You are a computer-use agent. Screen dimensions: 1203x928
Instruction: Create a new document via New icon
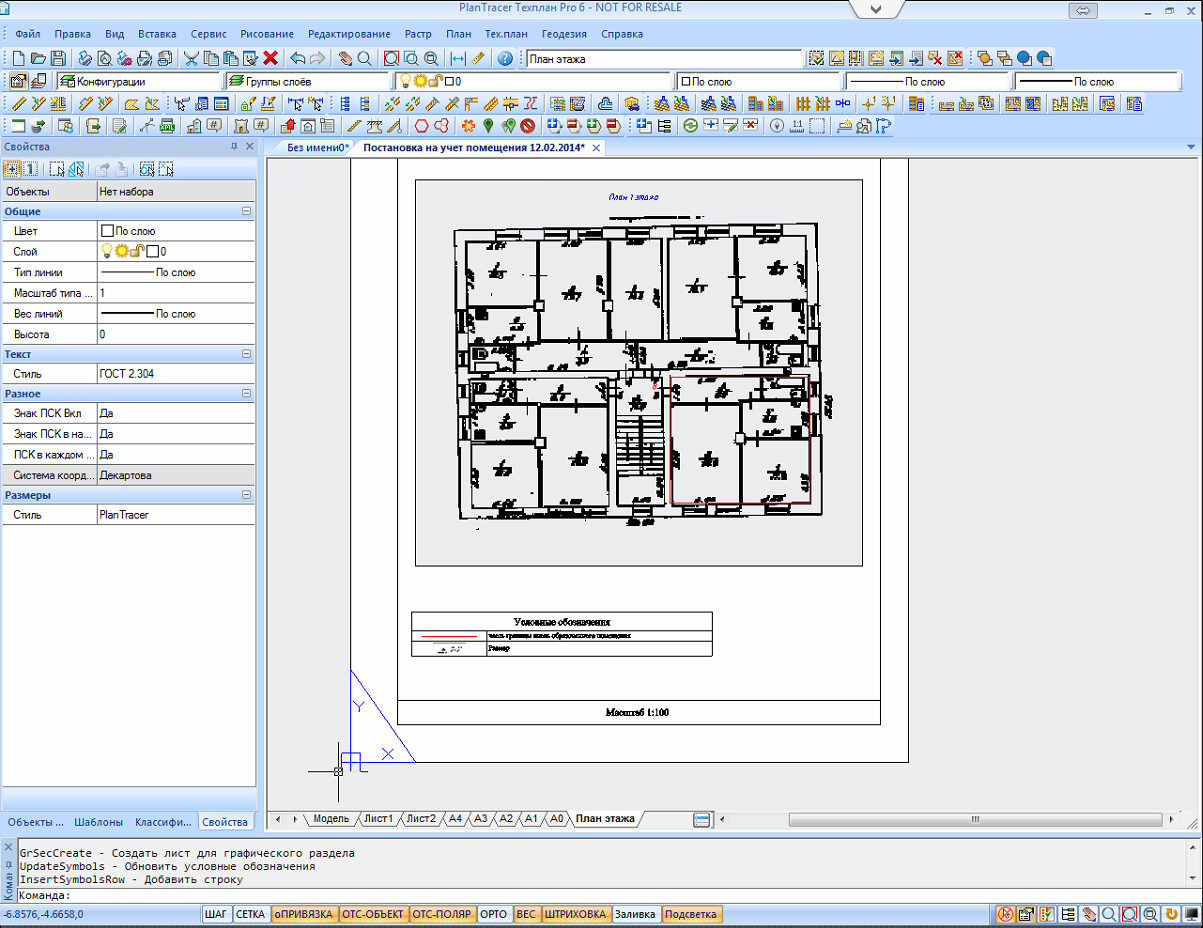click(x=17, y=59)
